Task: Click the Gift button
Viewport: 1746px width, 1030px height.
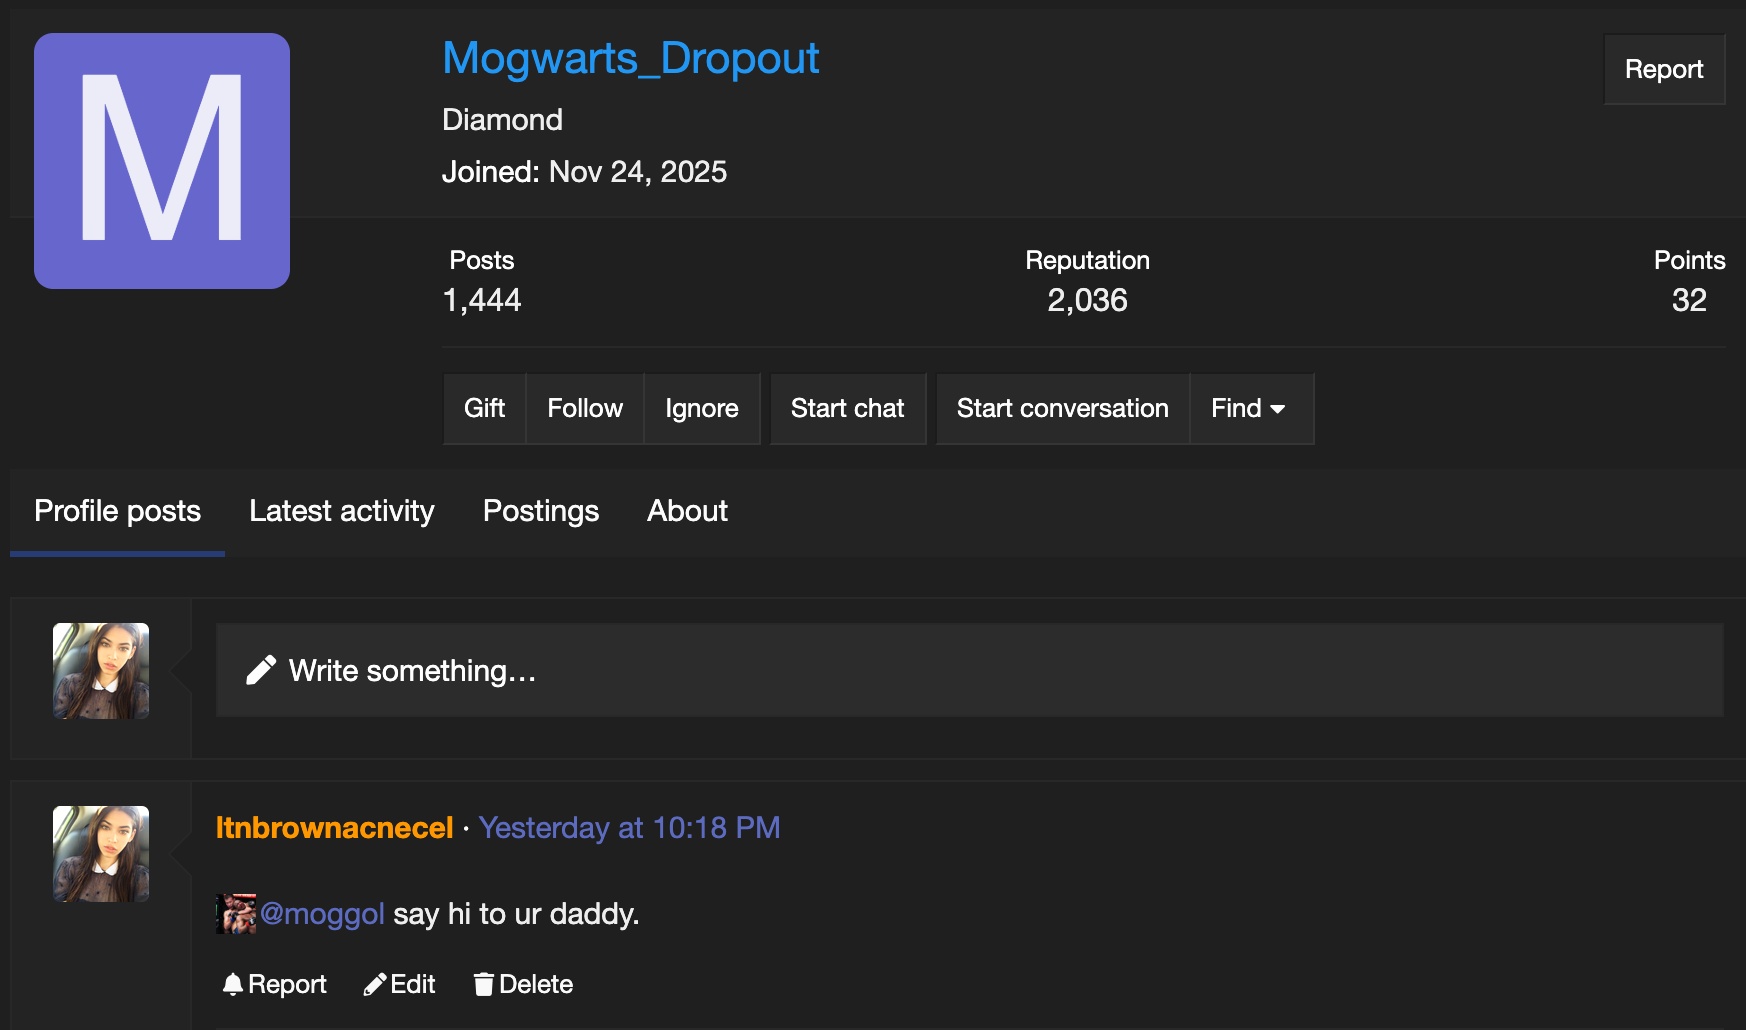Action: (x=484, y=408)
